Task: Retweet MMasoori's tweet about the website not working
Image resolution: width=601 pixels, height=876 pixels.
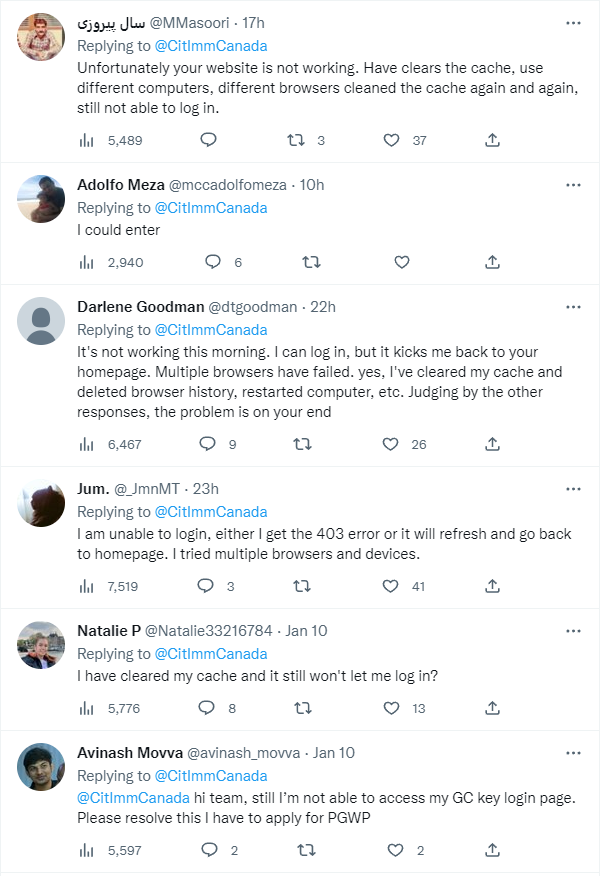Action: point(296,140)
